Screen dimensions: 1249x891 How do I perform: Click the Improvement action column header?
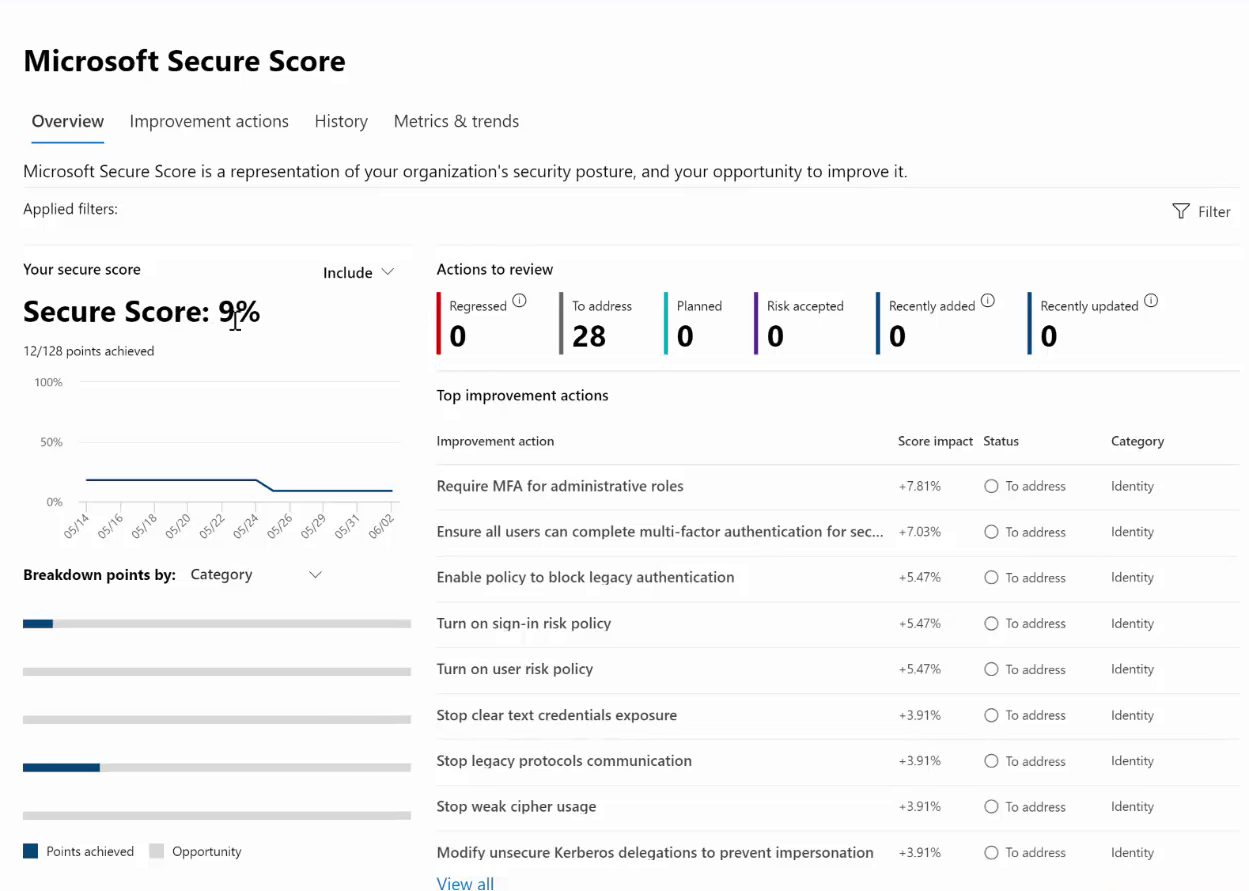495,441
